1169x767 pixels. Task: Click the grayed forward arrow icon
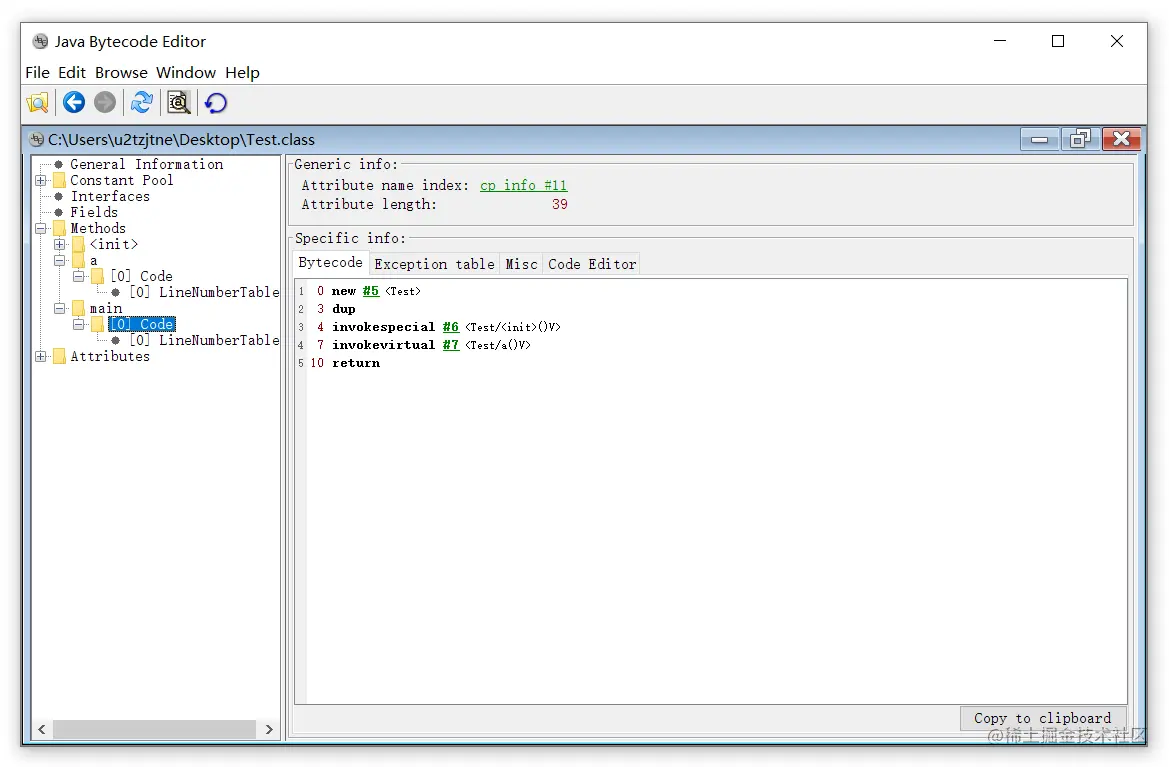[105, 102]
